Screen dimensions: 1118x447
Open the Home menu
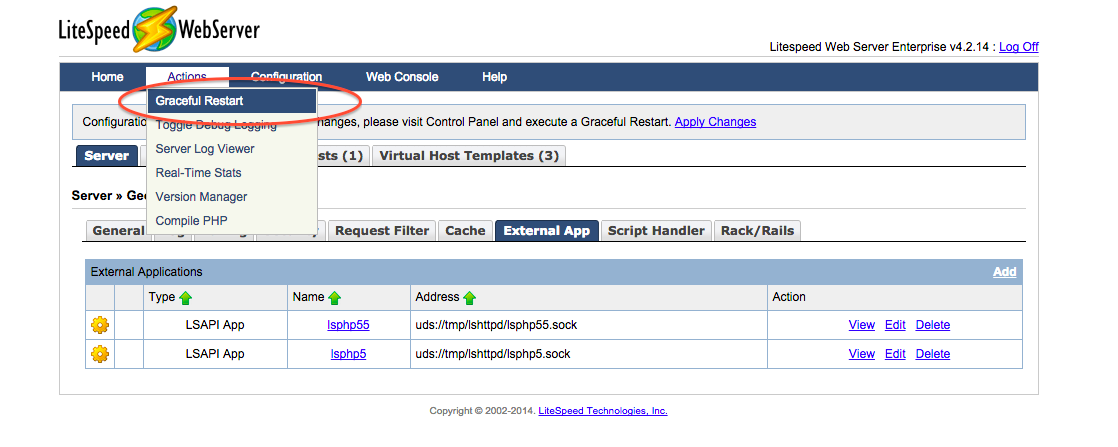pyautogui.click(x=107, y=77)
